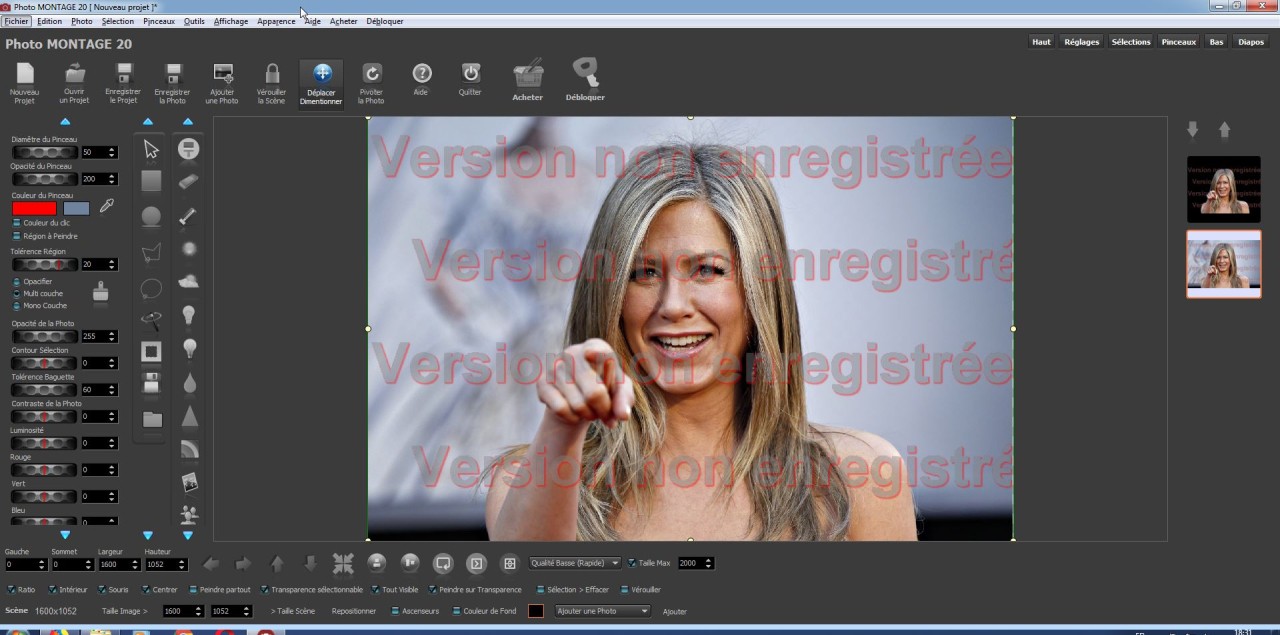Select the rectangle selection tool
Screen dimensions: 1280x635
pos(151,181)
